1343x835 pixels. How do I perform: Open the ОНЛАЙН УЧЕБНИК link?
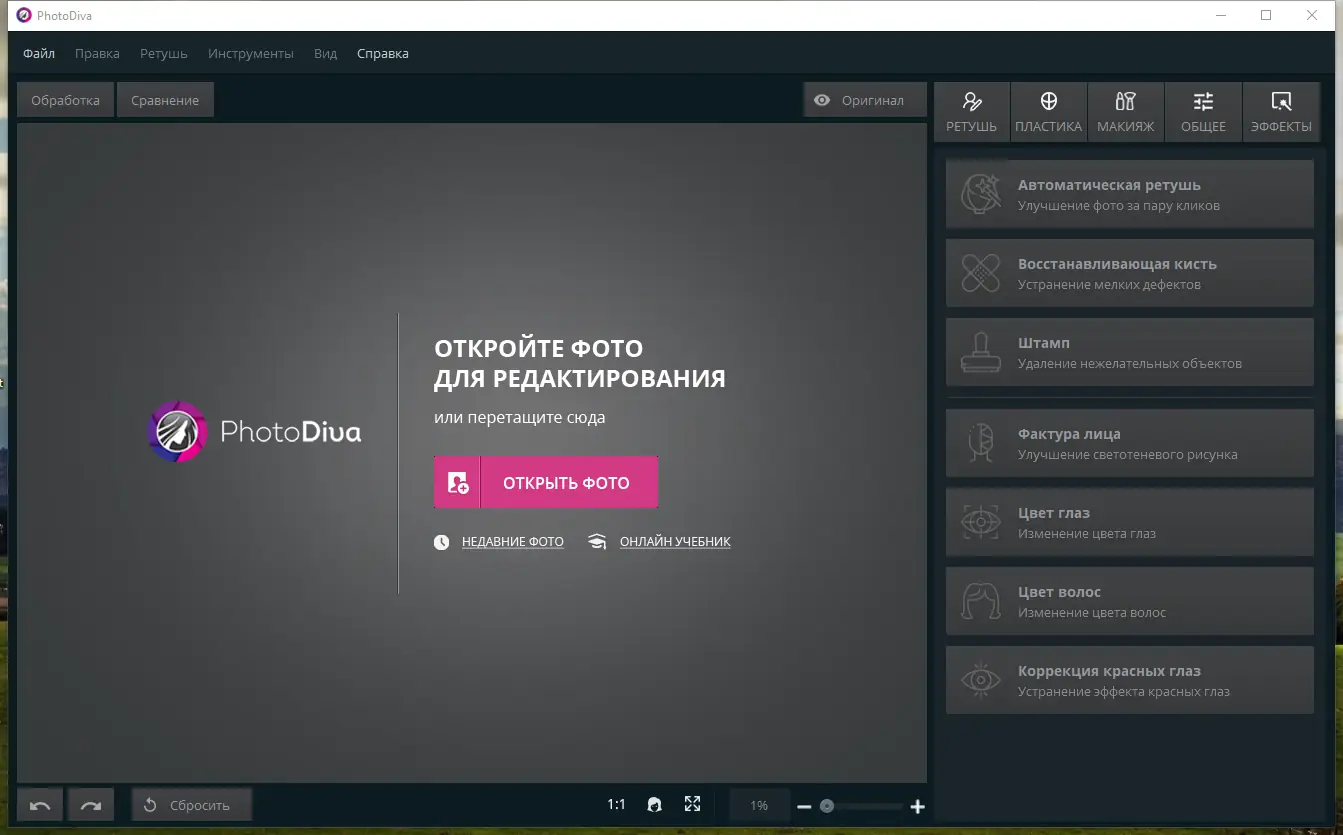675,542
